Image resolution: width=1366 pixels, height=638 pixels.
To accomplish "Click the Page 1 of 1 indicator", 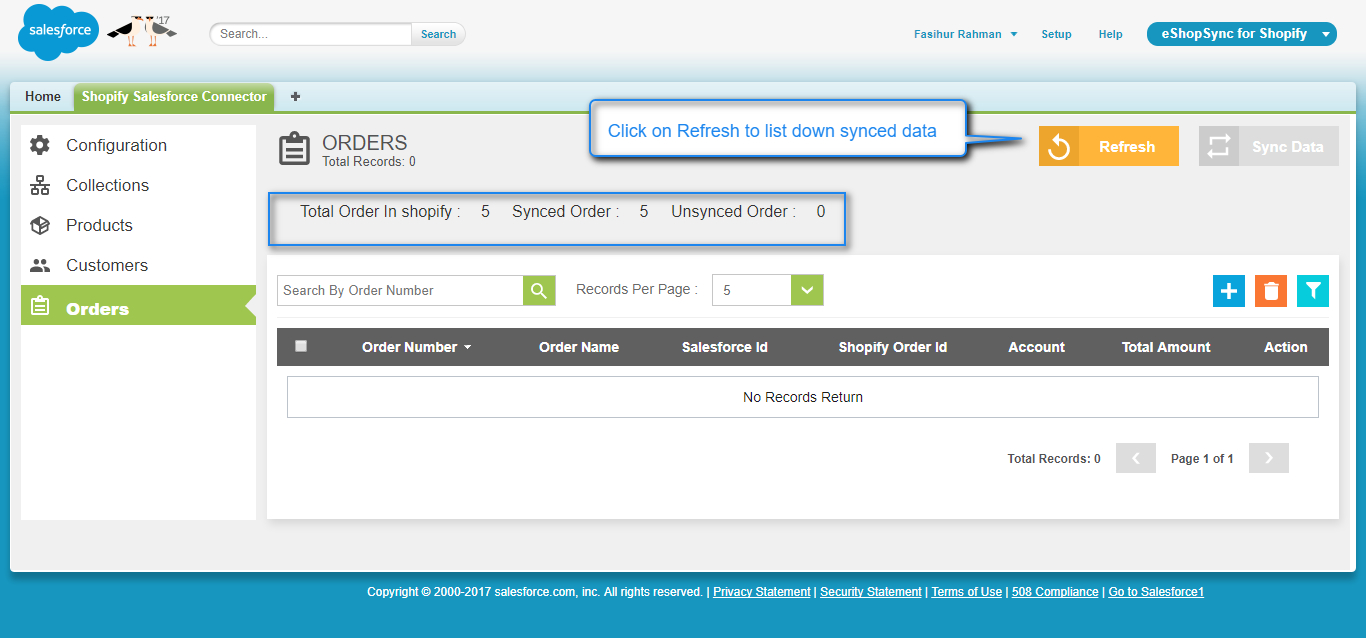I will pos(1202,459).
